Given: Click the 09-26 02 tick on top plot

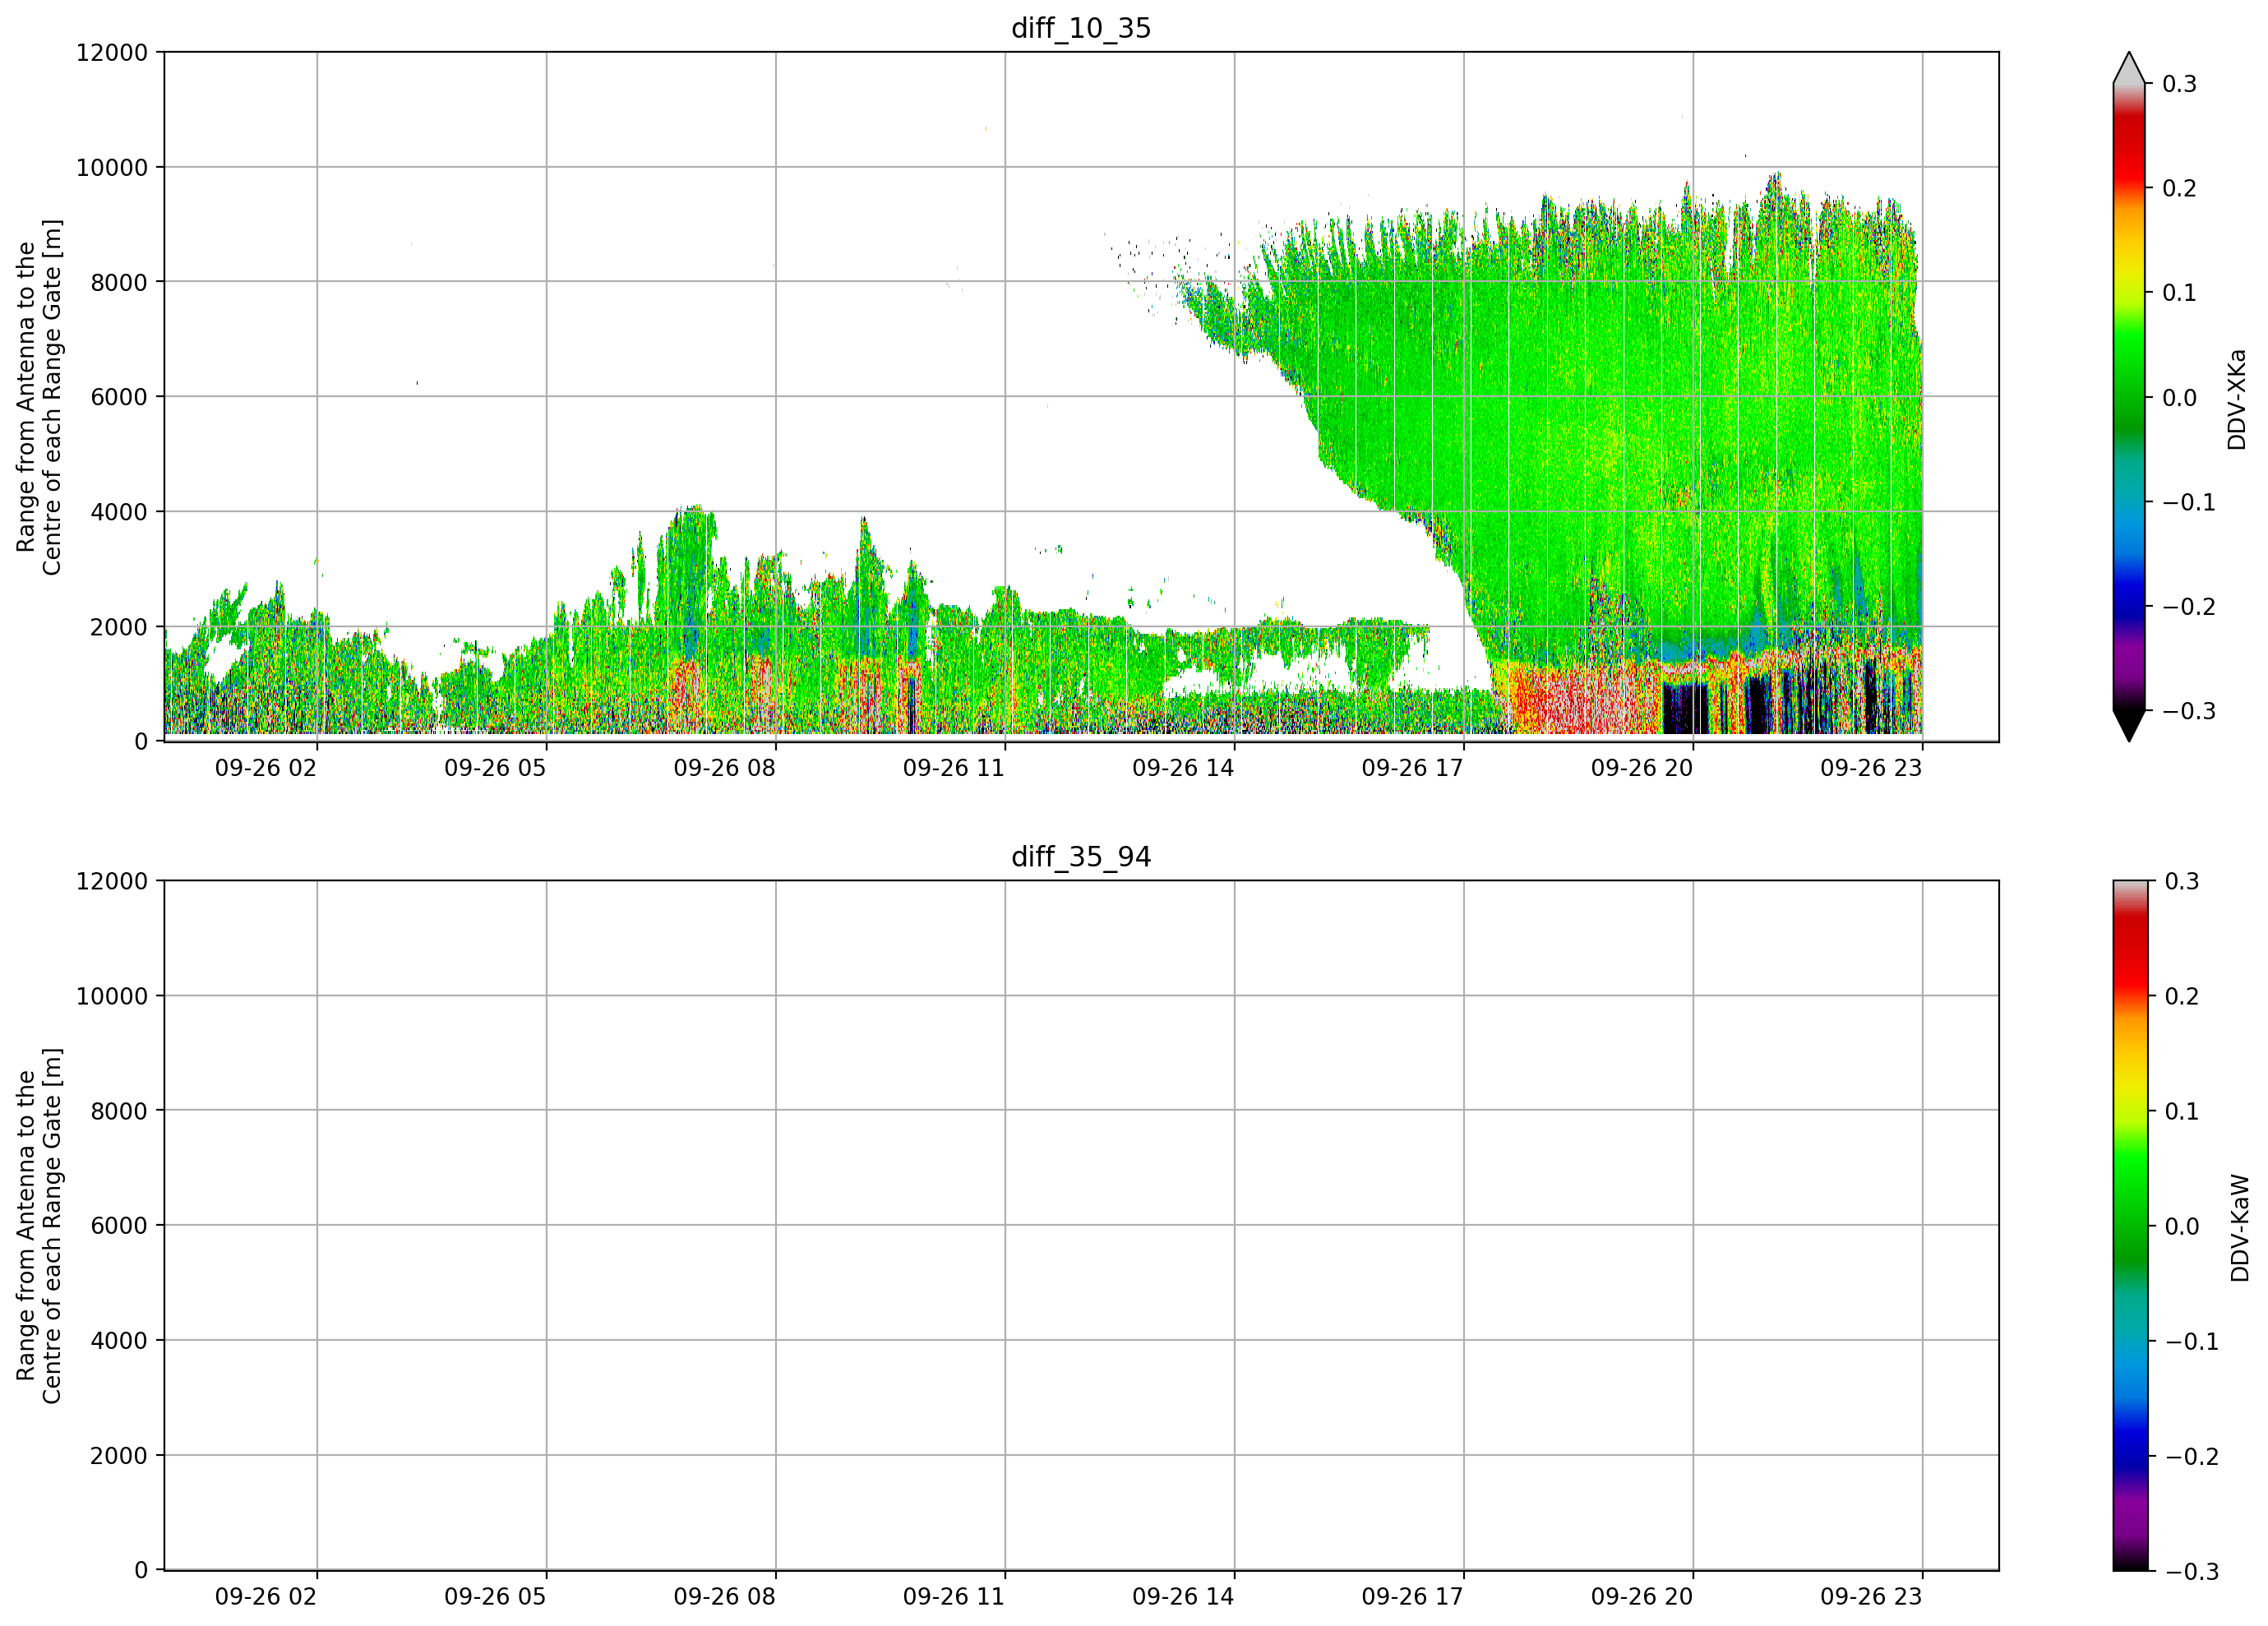Looking at the screenshot, I should 266,768.
